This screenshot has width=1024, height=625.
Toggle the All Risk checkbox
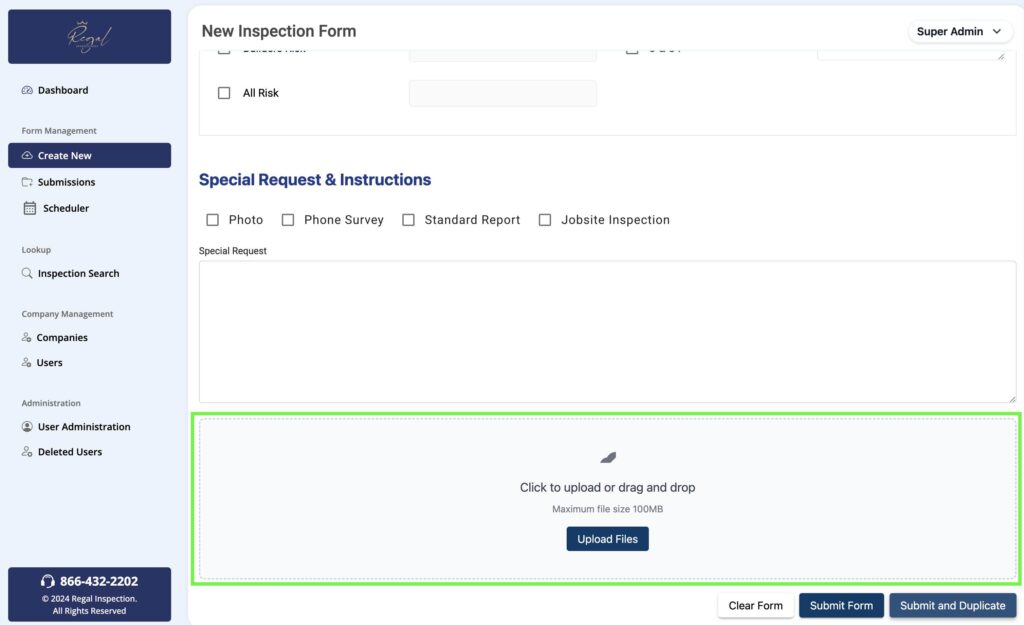[224, 93]
